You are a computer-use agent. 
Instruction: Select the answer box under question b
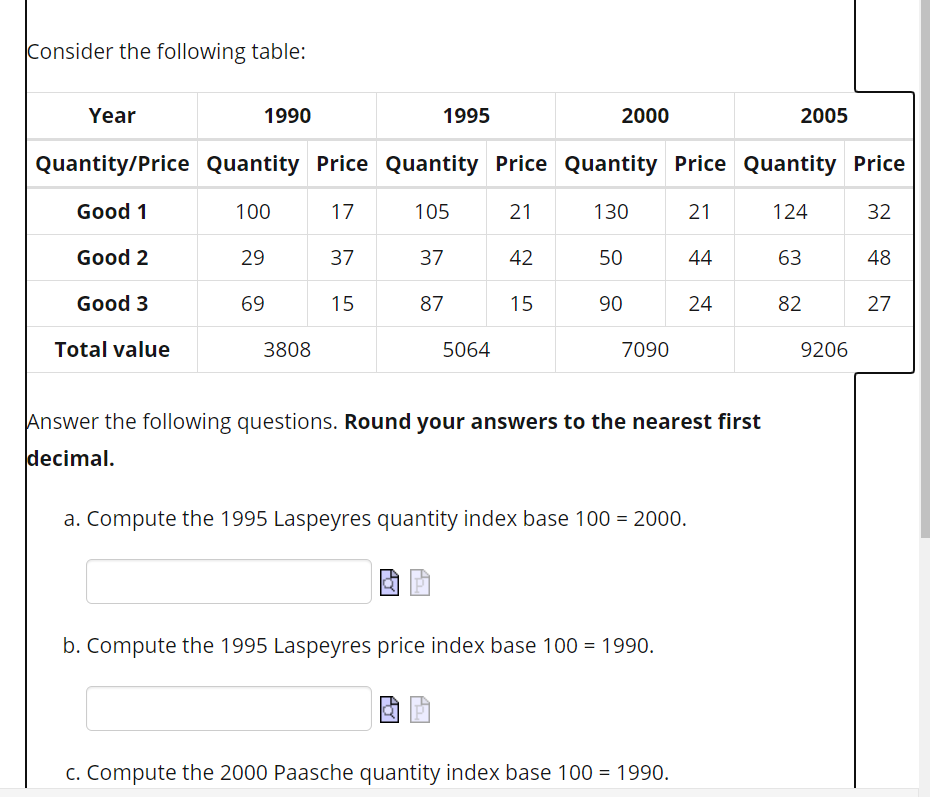(x=228, y=708)
